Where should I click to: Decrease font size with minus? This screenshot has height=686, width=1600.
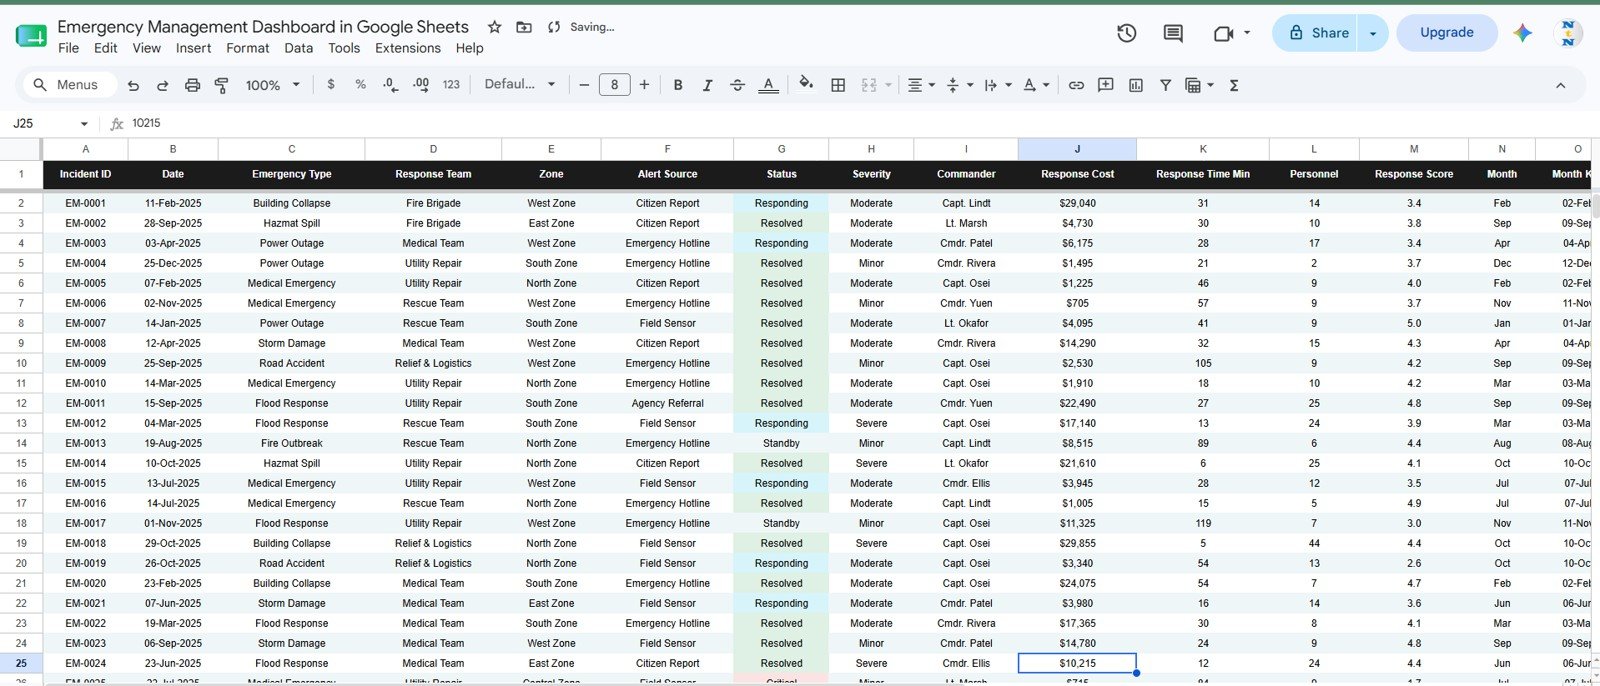(x=584, y=85)
